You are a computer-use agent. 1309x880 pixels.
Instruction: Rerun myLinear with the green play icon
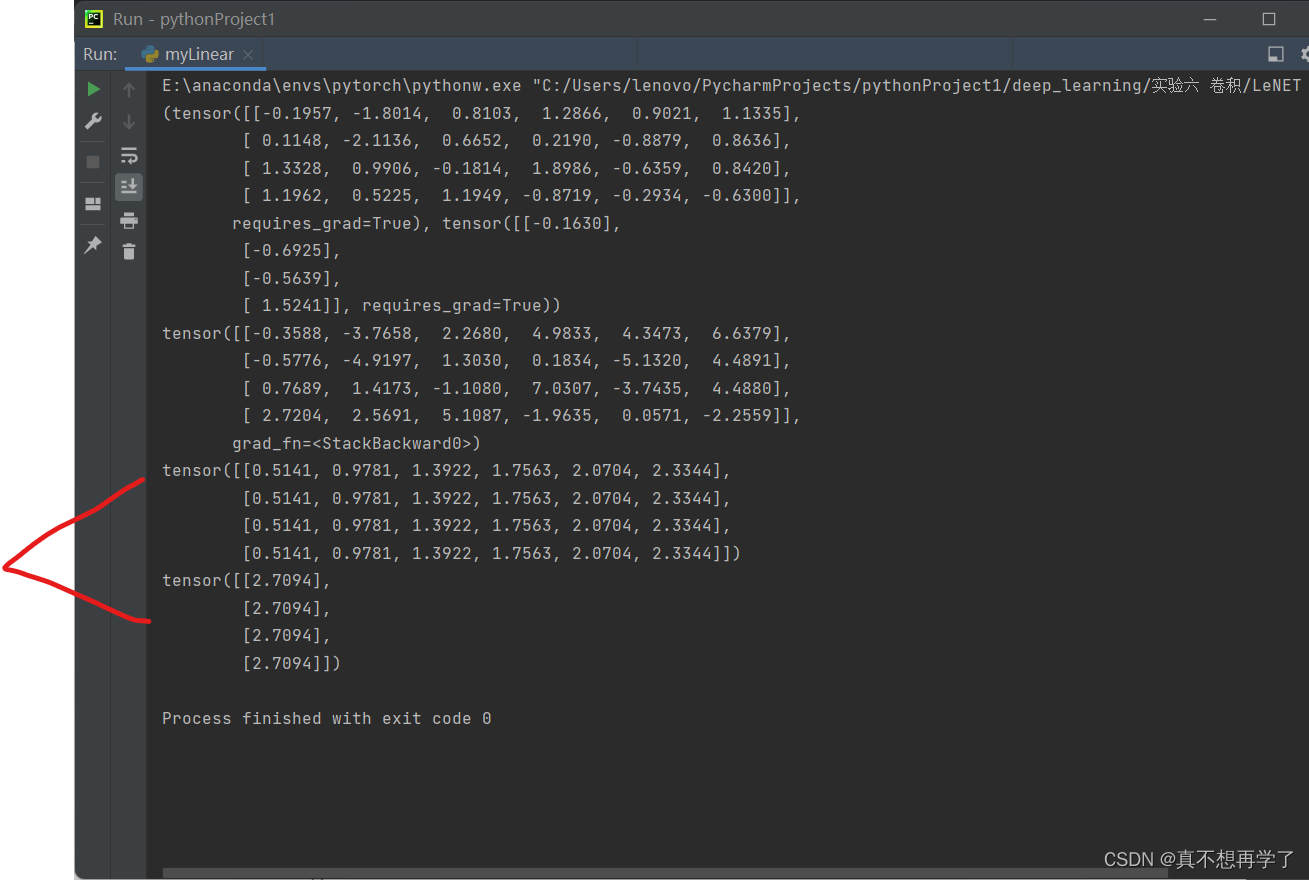(x=93, y=89)
